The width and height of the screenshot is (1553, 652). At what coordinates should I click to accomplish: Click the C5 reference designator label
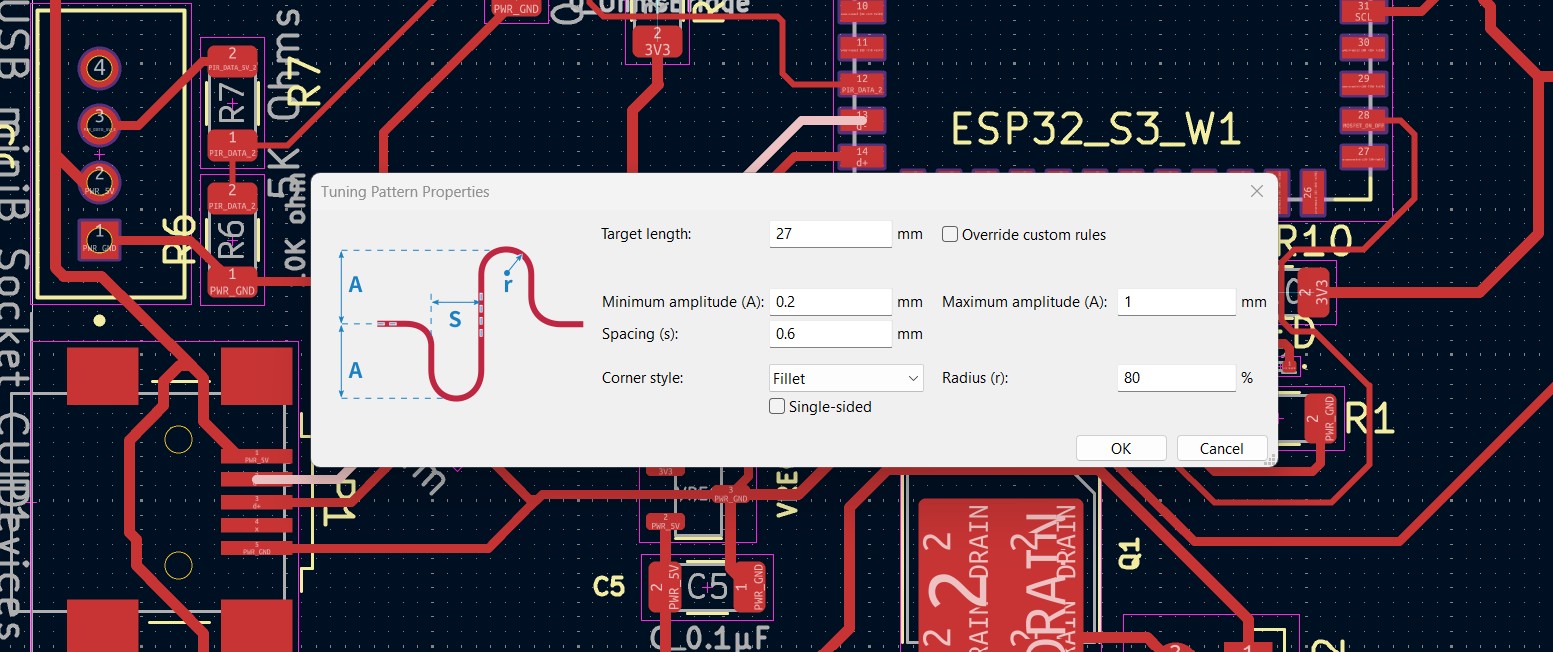point(609,586)
